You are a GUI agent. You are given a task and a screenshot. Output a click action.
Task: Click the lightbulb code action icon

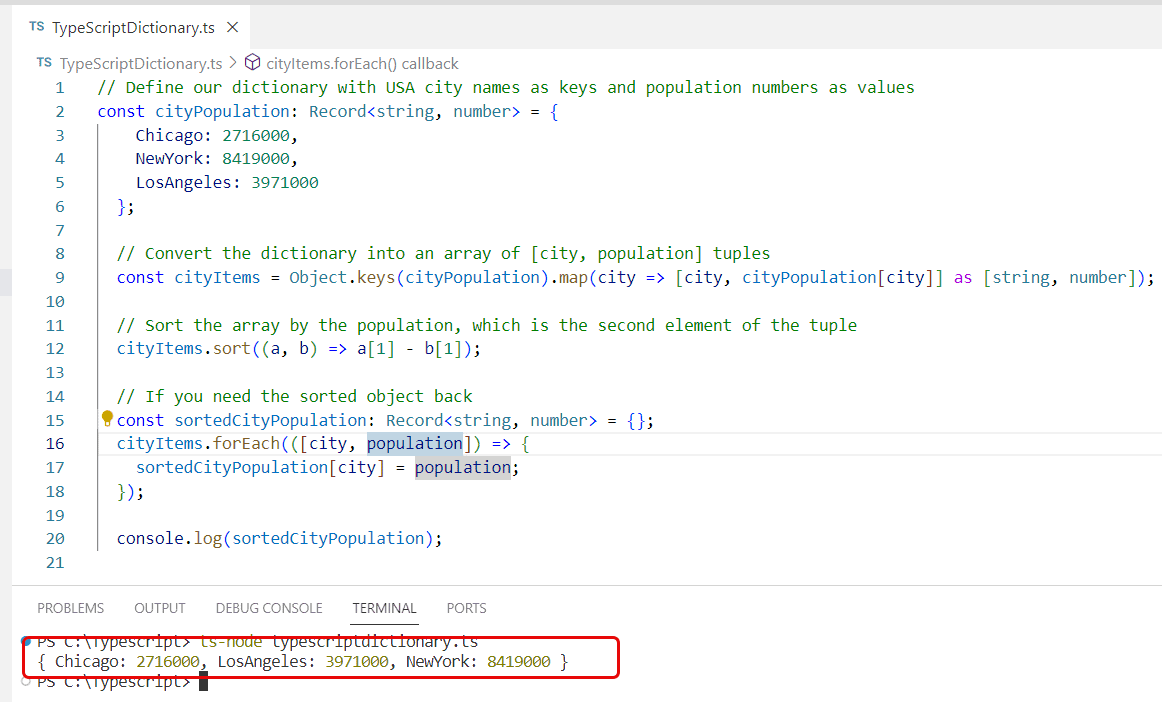pos(107,419)
